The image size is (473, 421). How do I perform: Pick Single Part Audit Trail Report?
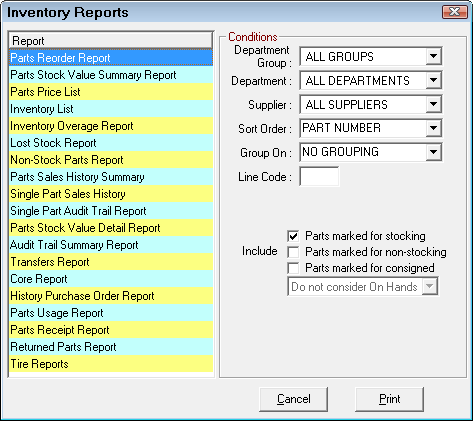pyautogui.click(x=111, y=211)
